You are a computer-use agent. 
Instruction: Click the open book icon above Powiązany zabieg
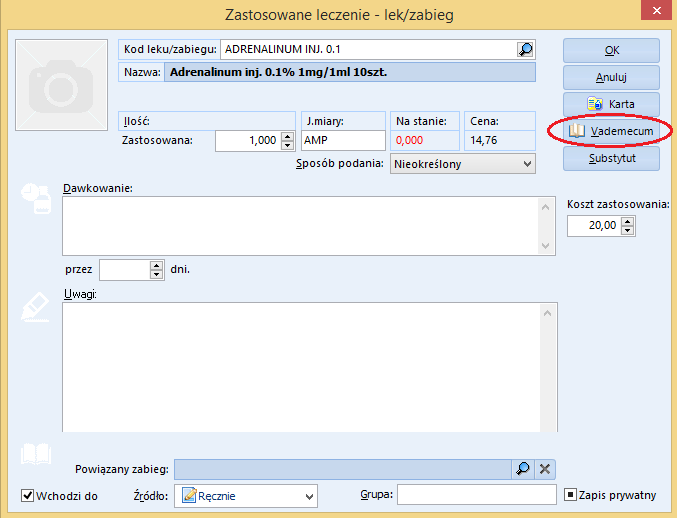pyautogui.click(x=36, y=454)
